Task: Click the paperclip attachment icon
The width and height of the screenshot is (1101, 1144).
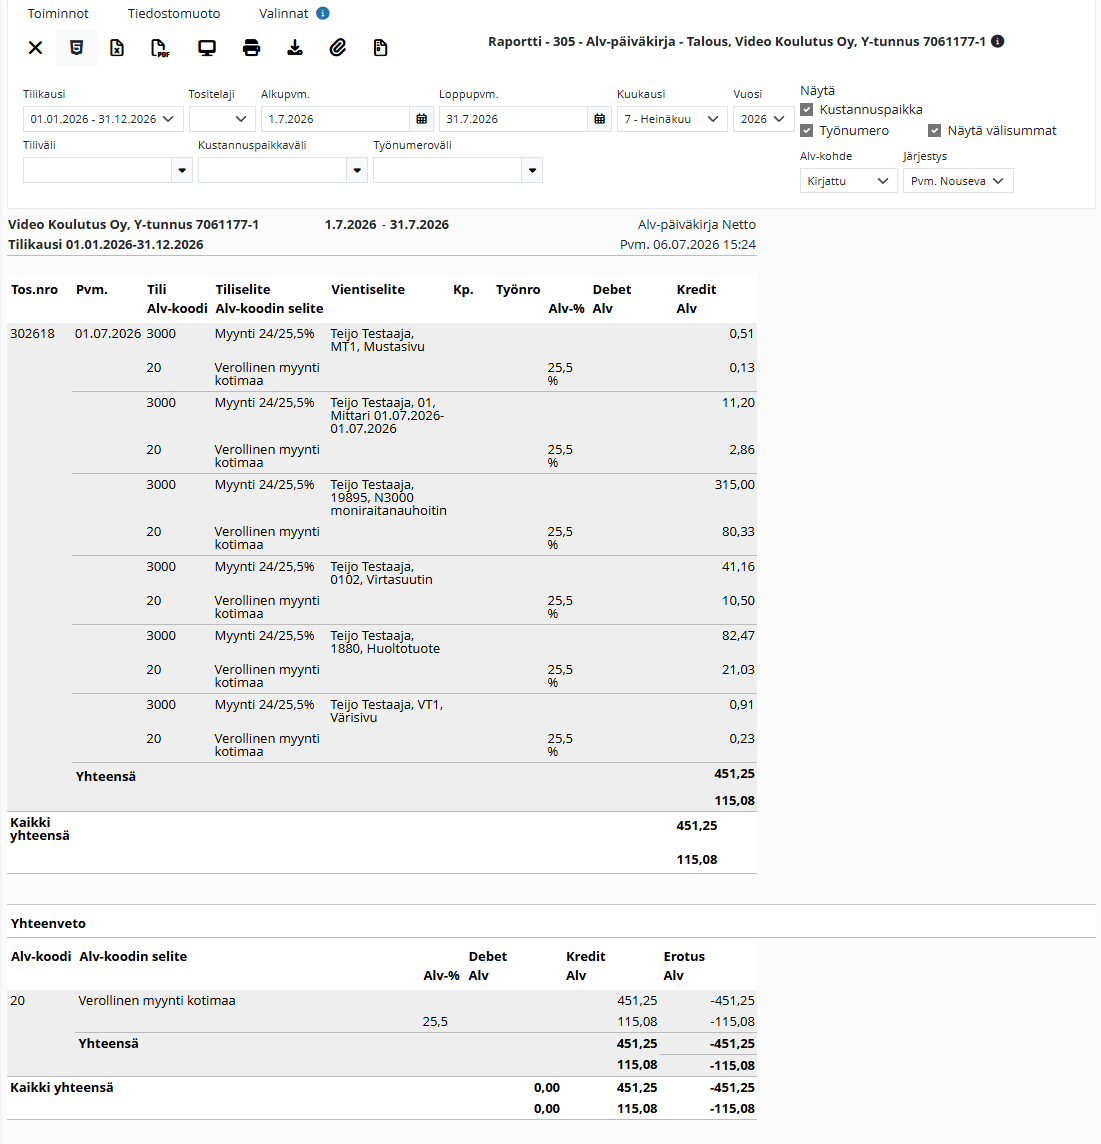Action: click(338, 48)
